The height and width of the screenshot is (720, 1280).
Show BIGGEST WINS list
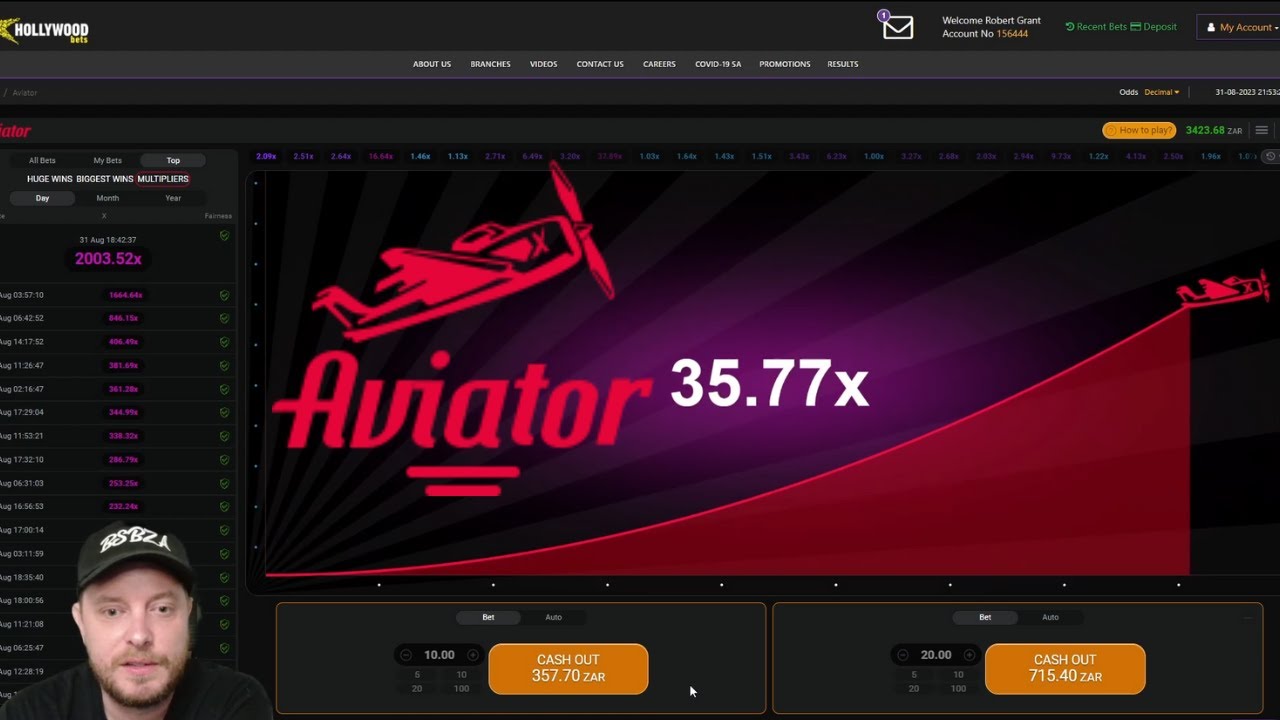coord(104,179)
